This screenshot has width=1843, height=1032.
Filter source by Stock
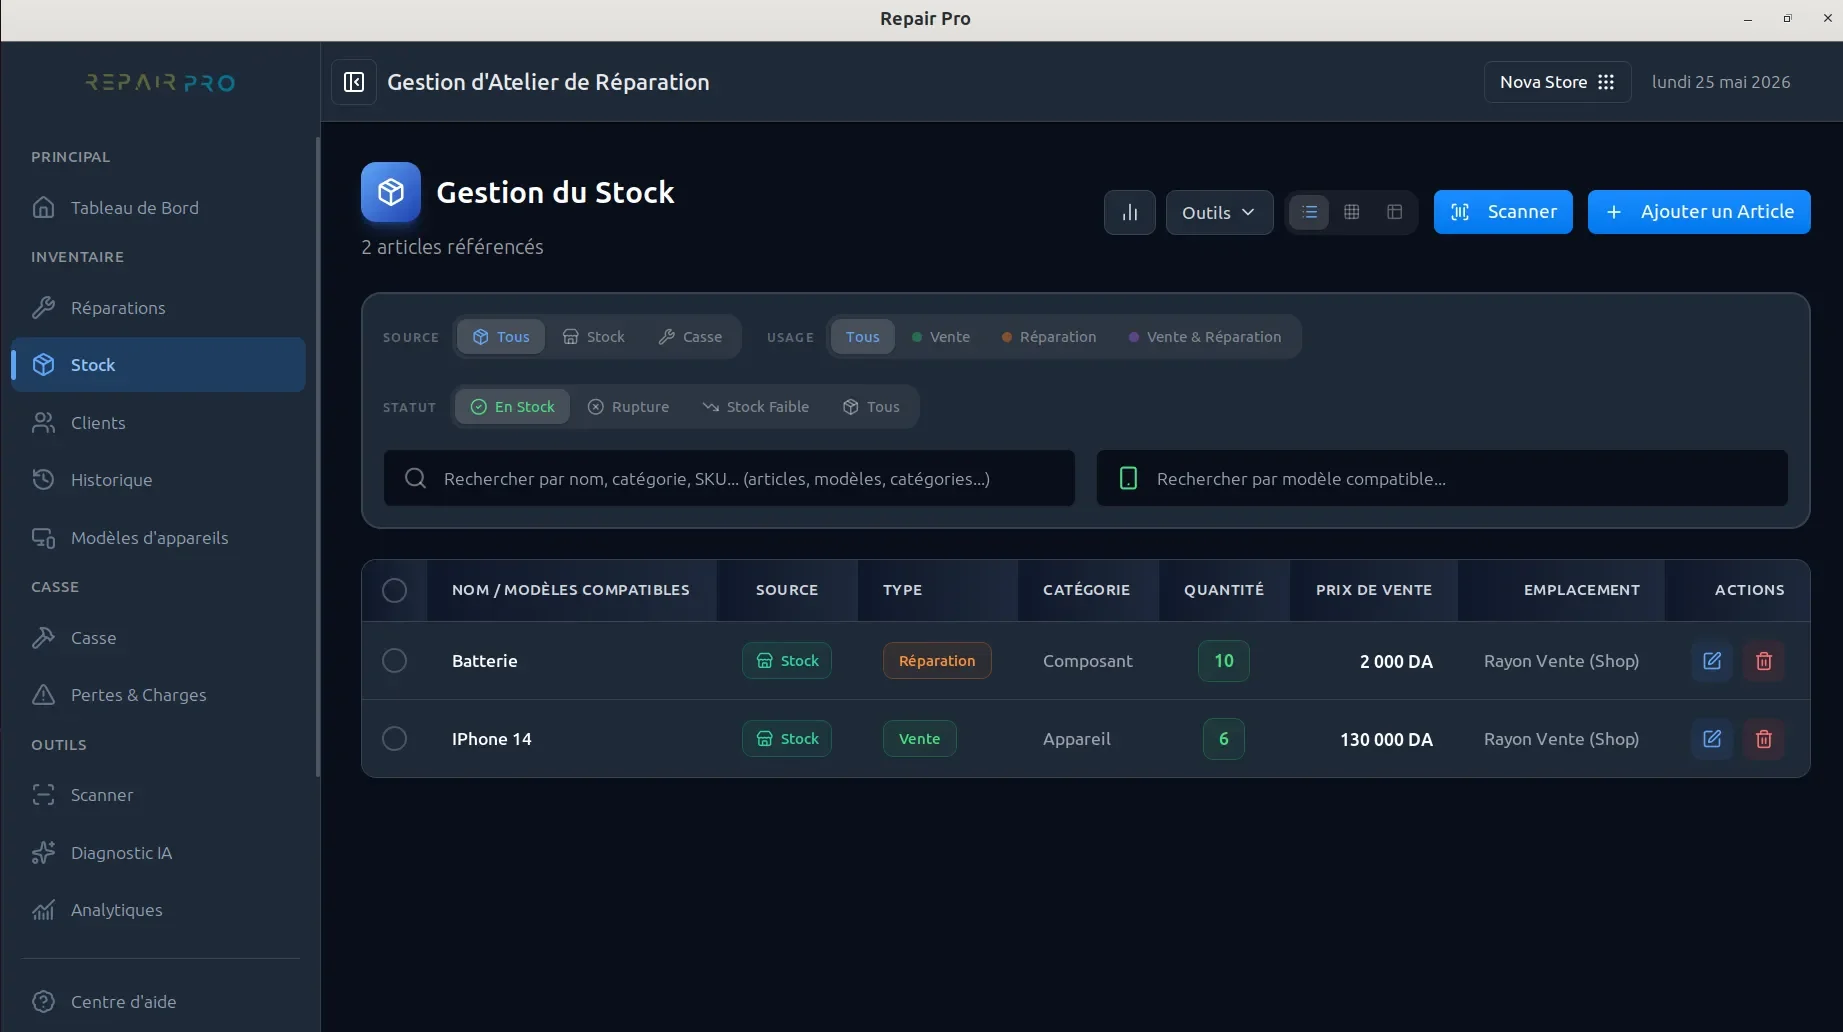coord(593,337)
